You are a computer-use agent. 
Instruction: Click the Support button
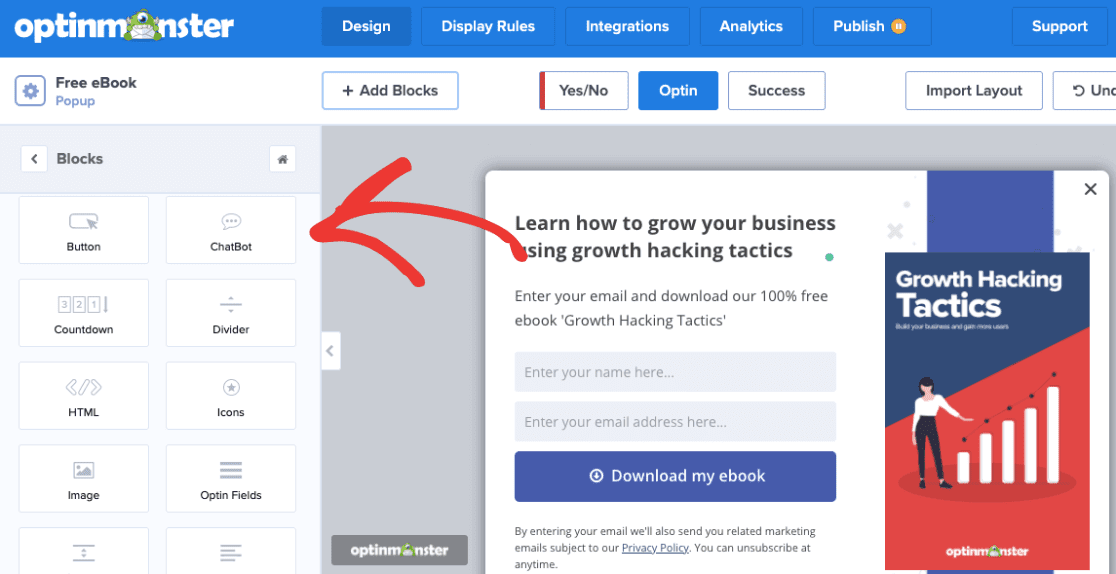[x=1059, y=26]
